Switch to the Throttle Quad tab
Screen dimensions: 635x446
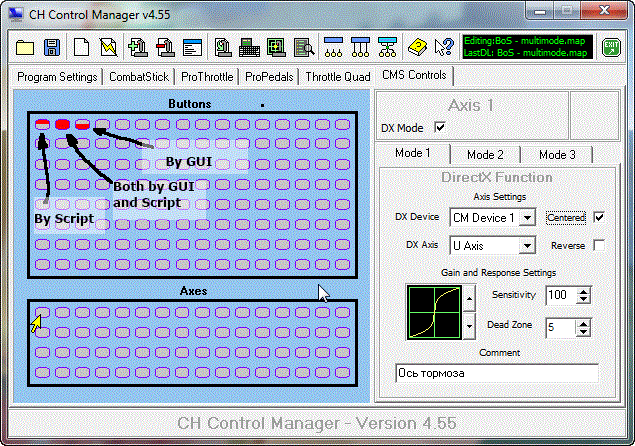(x=338, y=77)
